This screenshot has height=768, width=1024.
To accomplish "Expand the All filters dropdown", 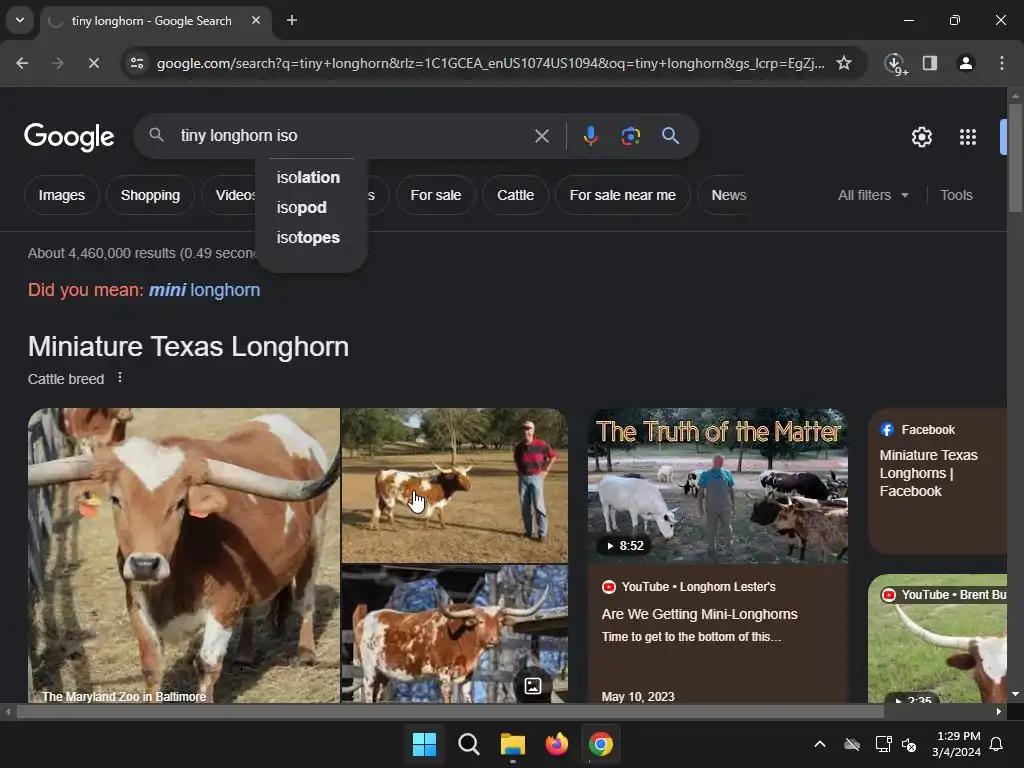I will (873, 195).
